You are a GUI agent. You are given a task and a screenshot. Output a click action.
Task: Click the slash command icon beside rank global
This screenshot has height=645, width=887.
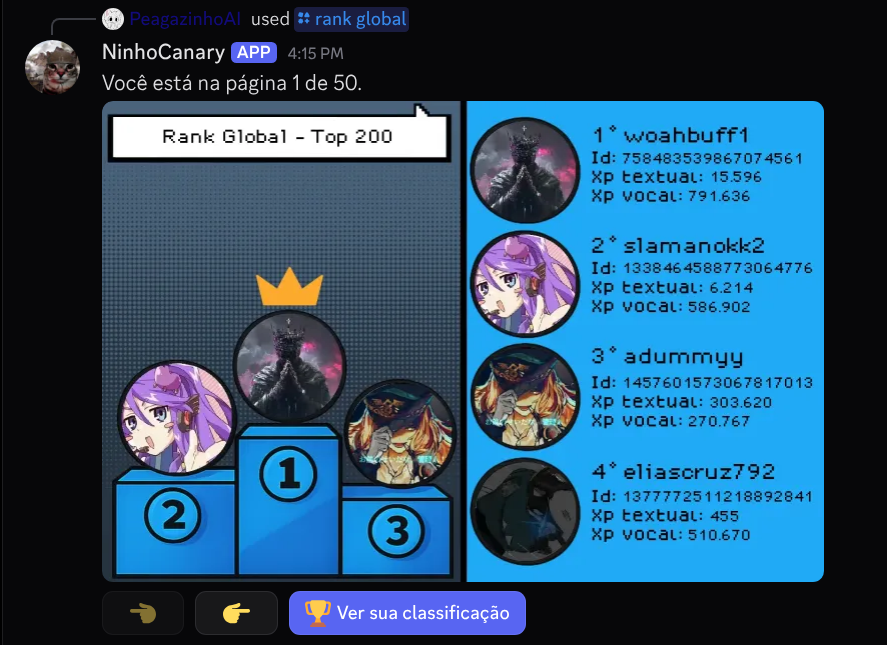304,19
